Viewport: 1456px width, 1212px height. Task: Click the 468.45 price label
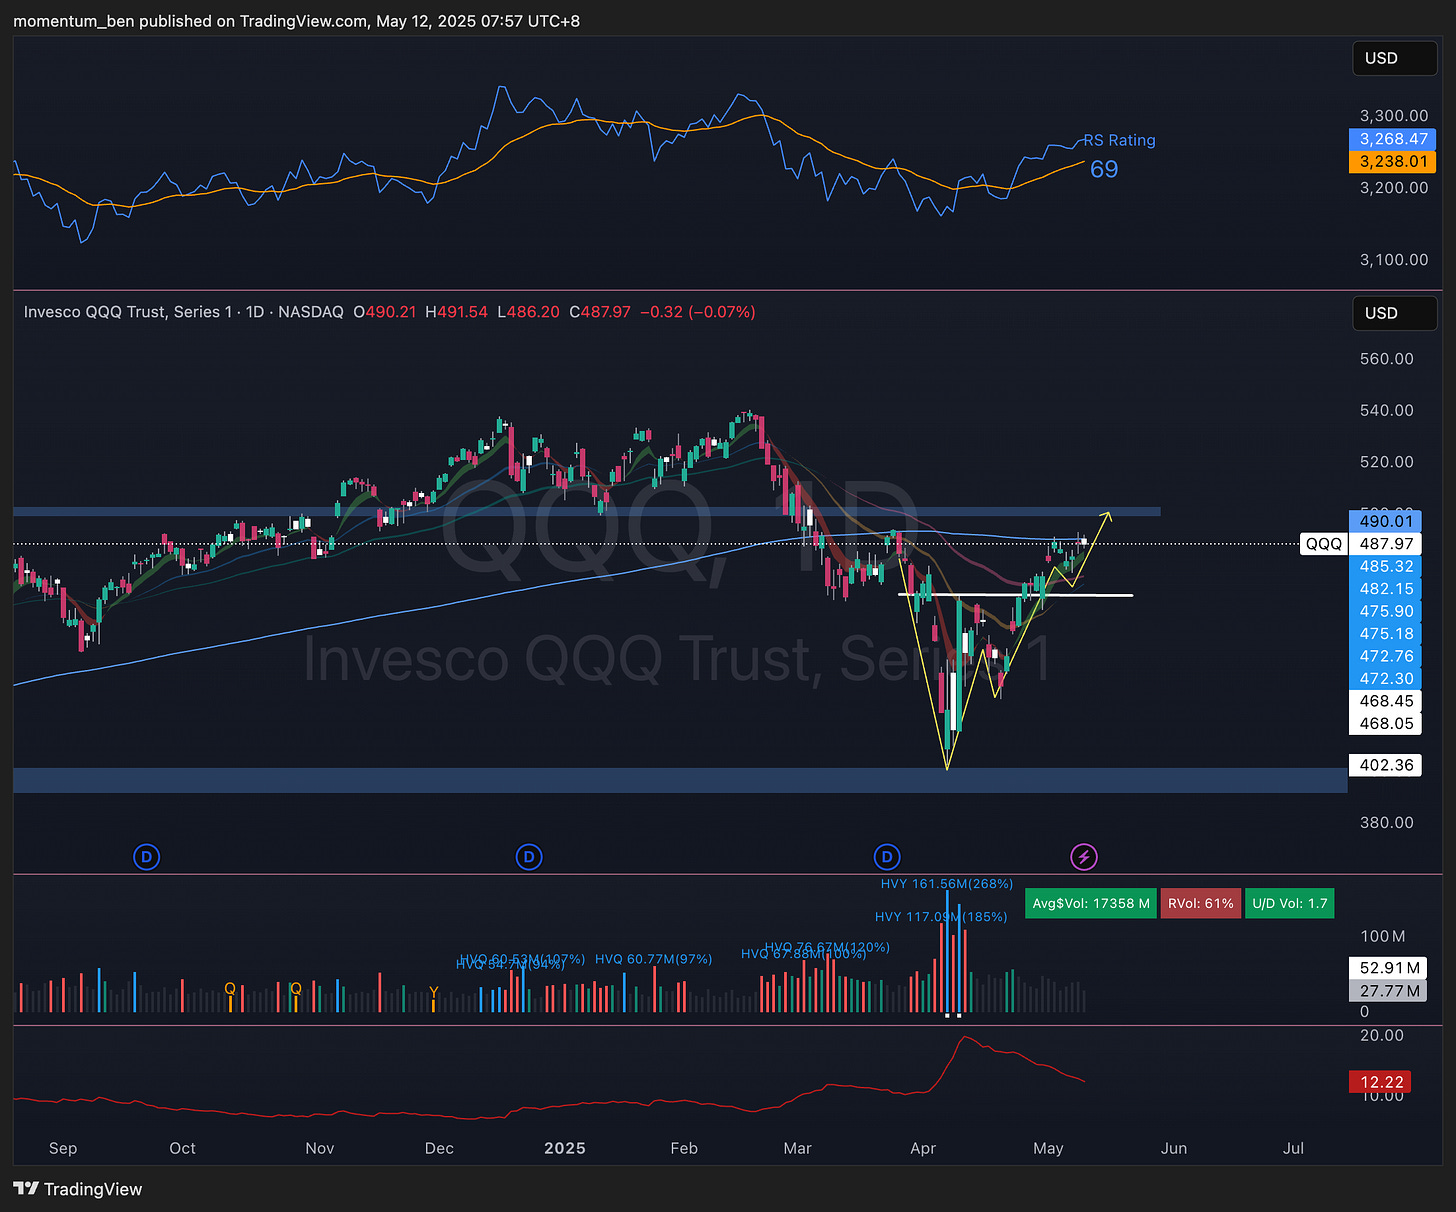pos(1386,701)
